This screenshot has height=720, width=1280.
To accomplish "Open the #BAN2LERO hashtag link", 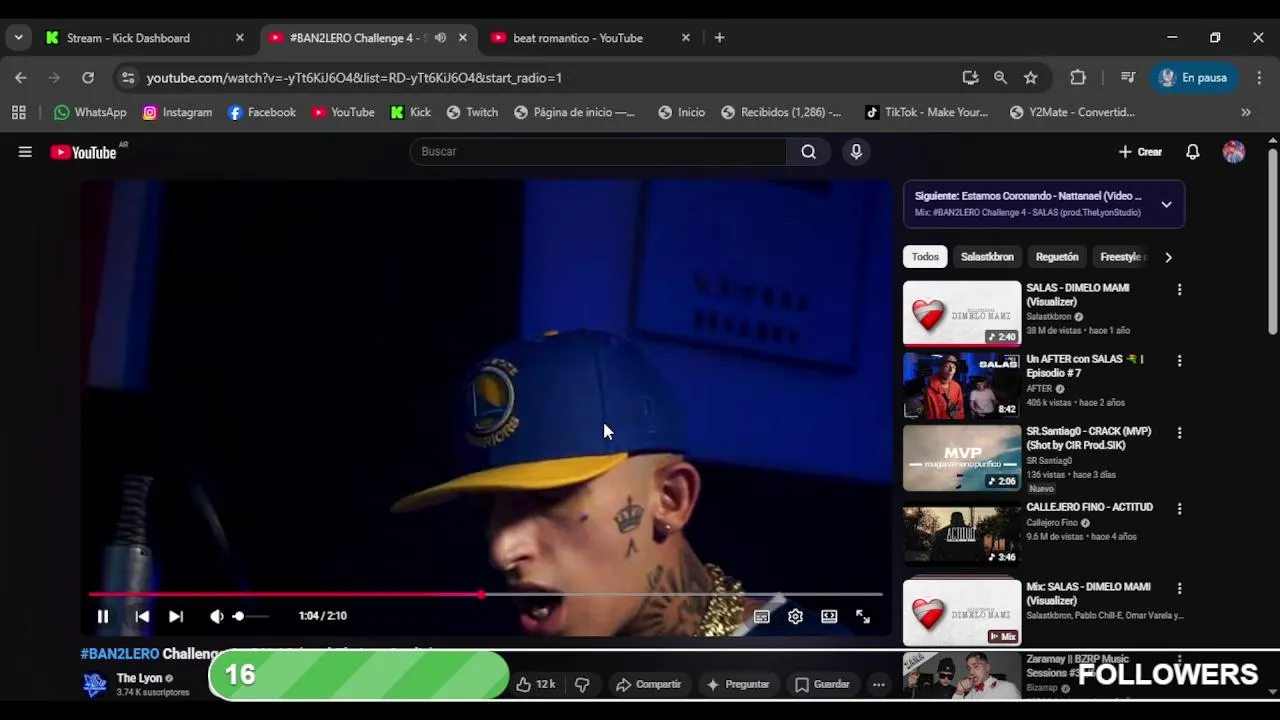I will pos(120,654).
